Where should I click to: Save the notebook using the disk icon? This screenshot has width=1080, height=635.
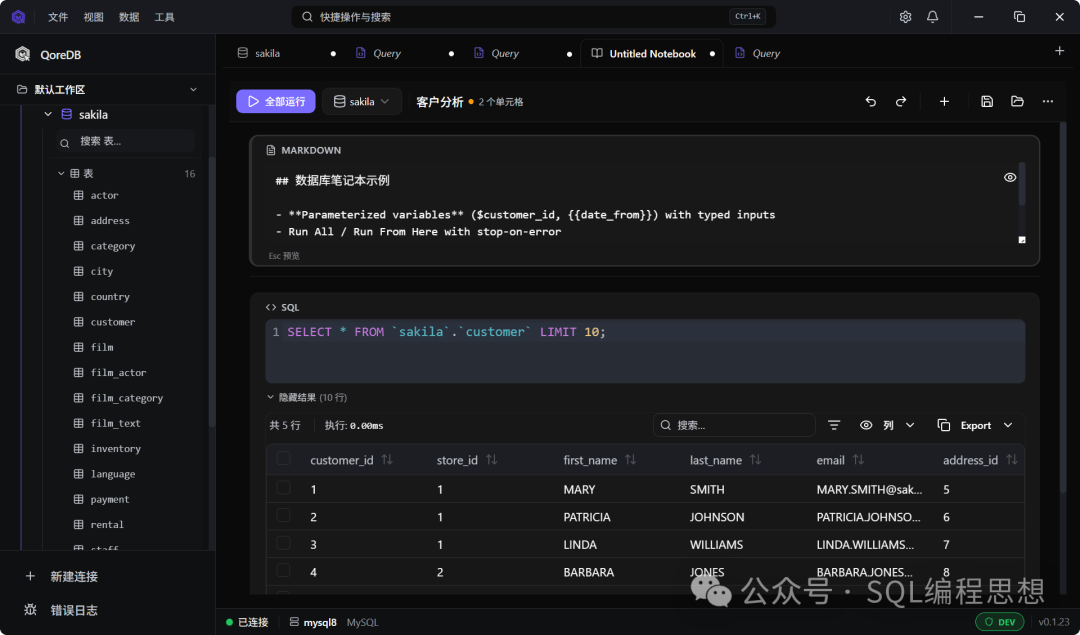pos(987,101)
